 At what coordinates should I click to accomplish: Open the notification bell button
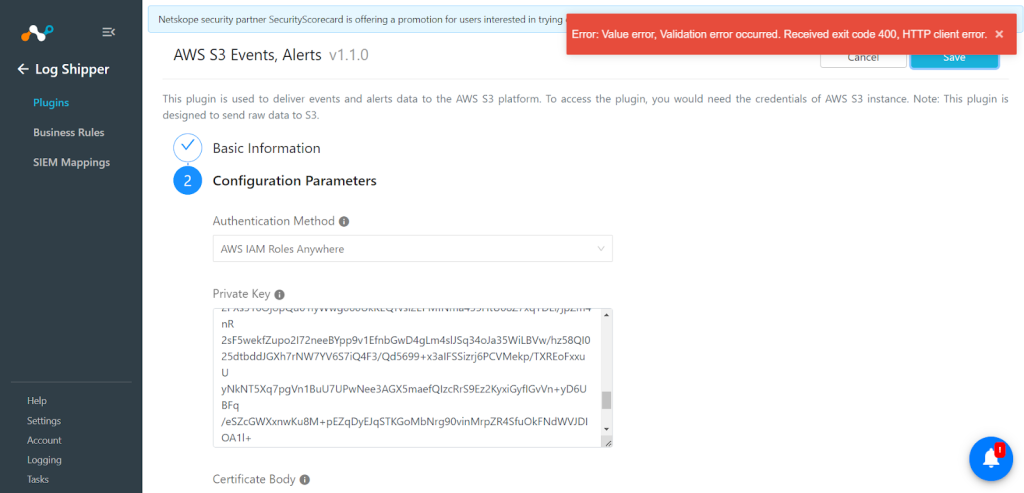991,458
